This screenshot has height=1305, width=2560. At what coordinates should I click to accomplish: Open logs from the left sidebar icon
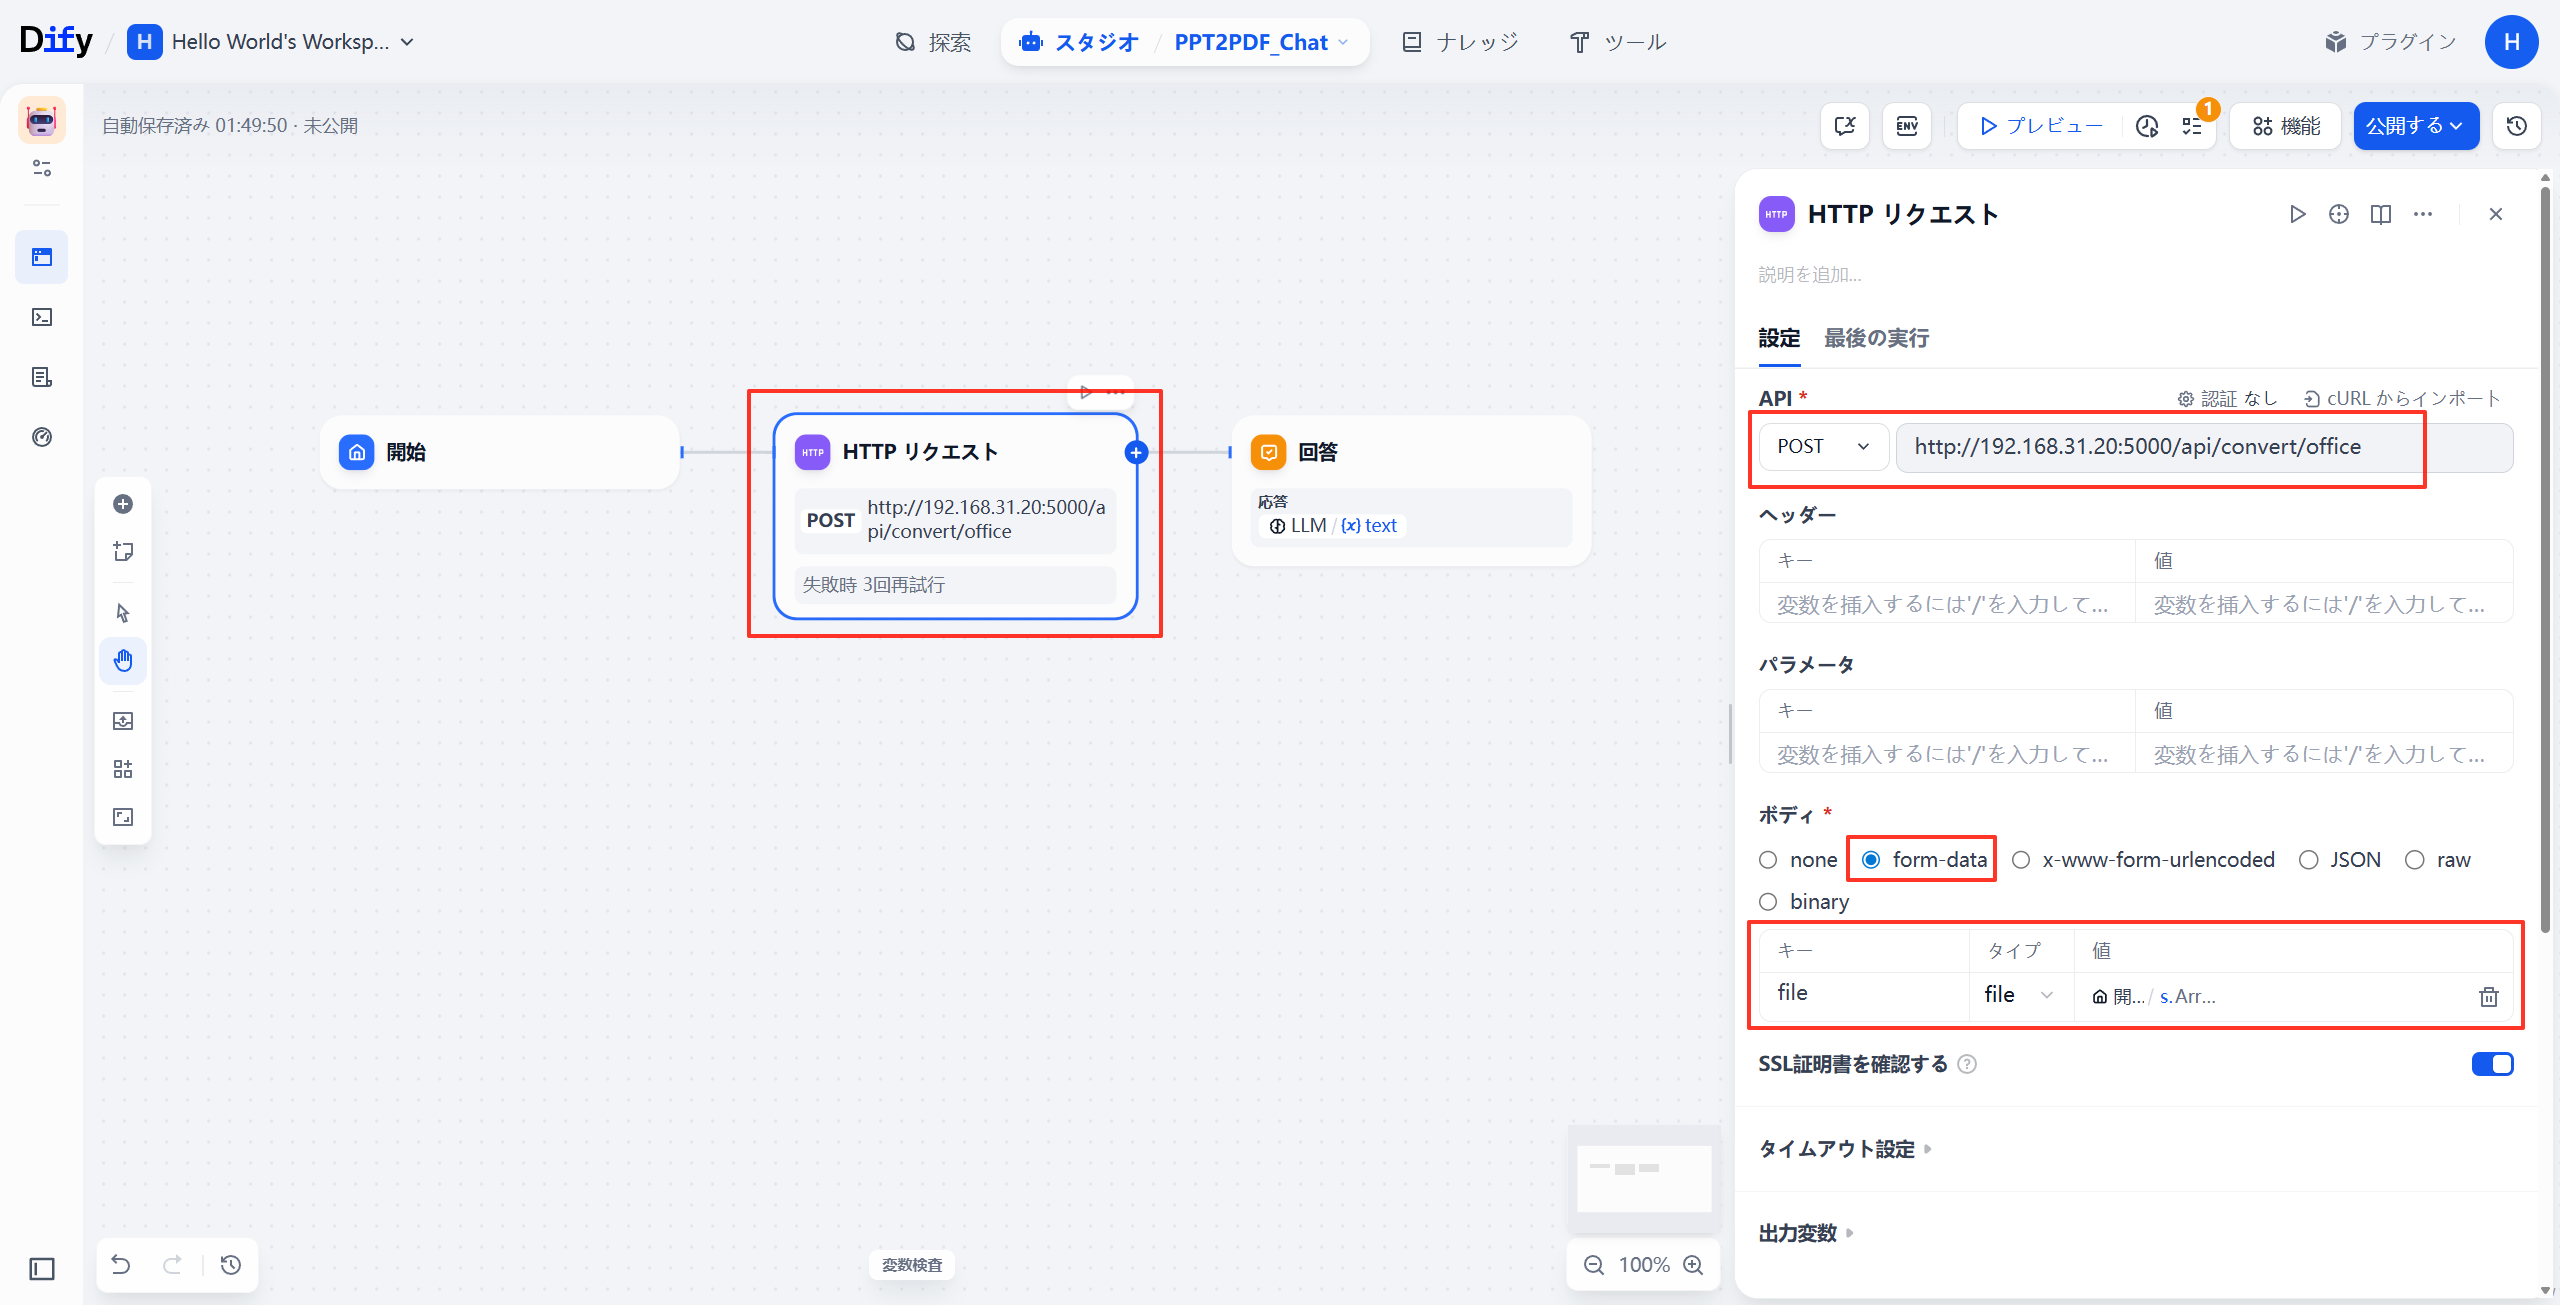coord(41,377)
